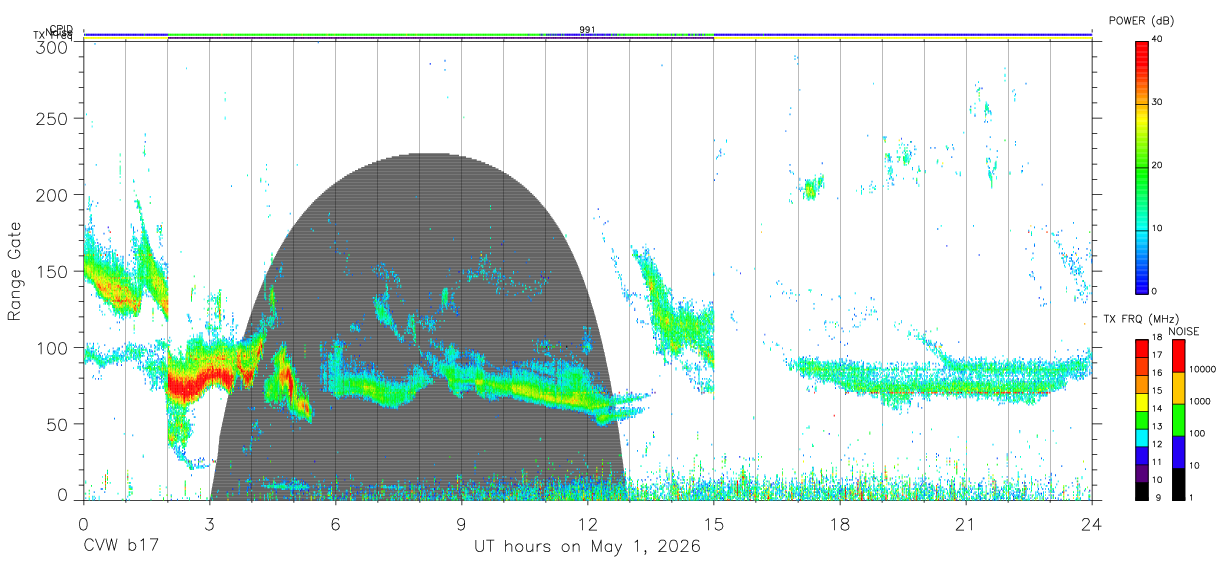The image size is (1228, 567).
Task: Click the 250 tick on Range Gate axis
Action: [51, 119]
